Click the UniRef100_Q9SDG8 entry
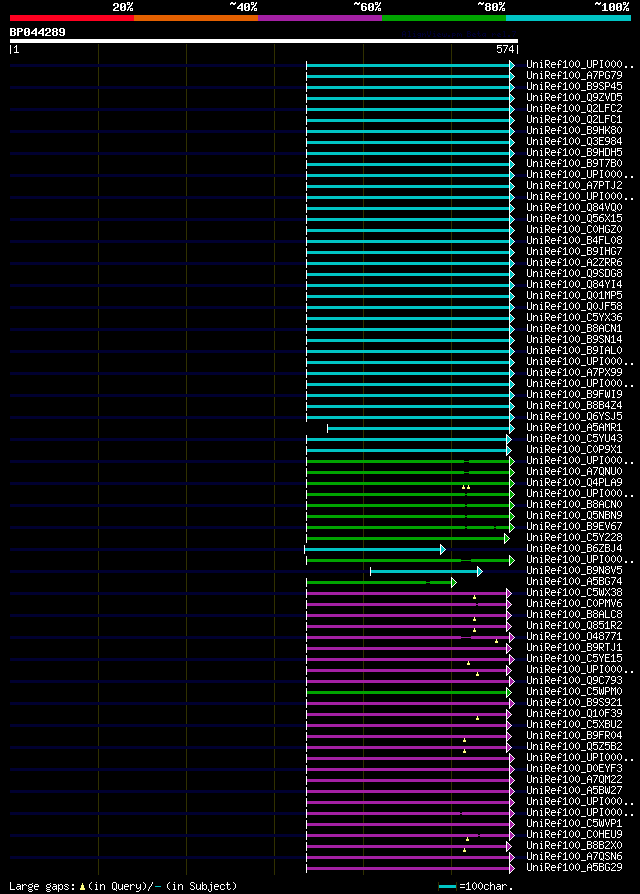Image resolution: width=640 pixels, height=894 pixels. 574,274
